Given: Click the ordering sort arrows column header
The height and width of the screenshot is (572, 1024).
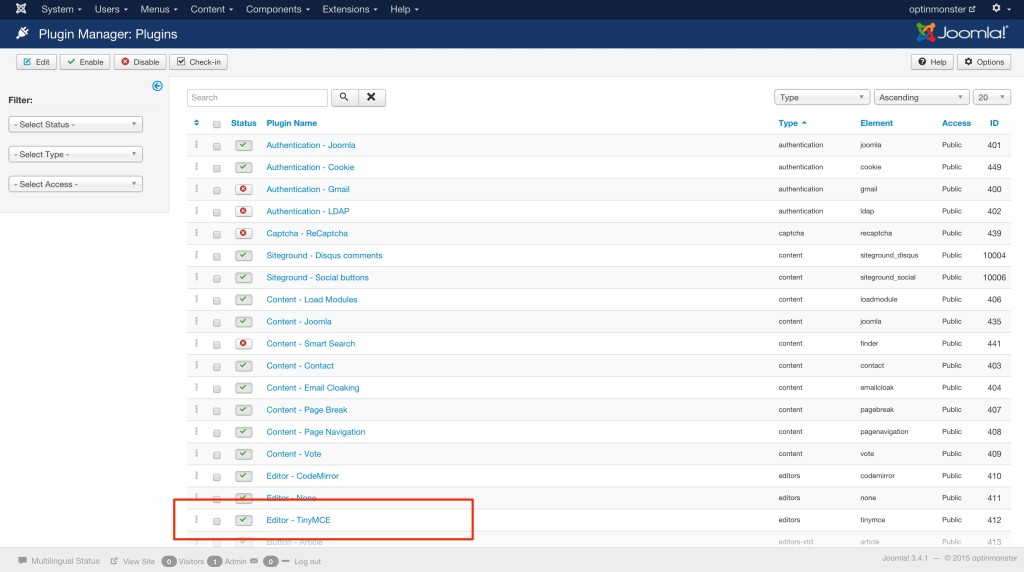Looking at the screenshot, I should pyautogui.click(x=197, y=123).
